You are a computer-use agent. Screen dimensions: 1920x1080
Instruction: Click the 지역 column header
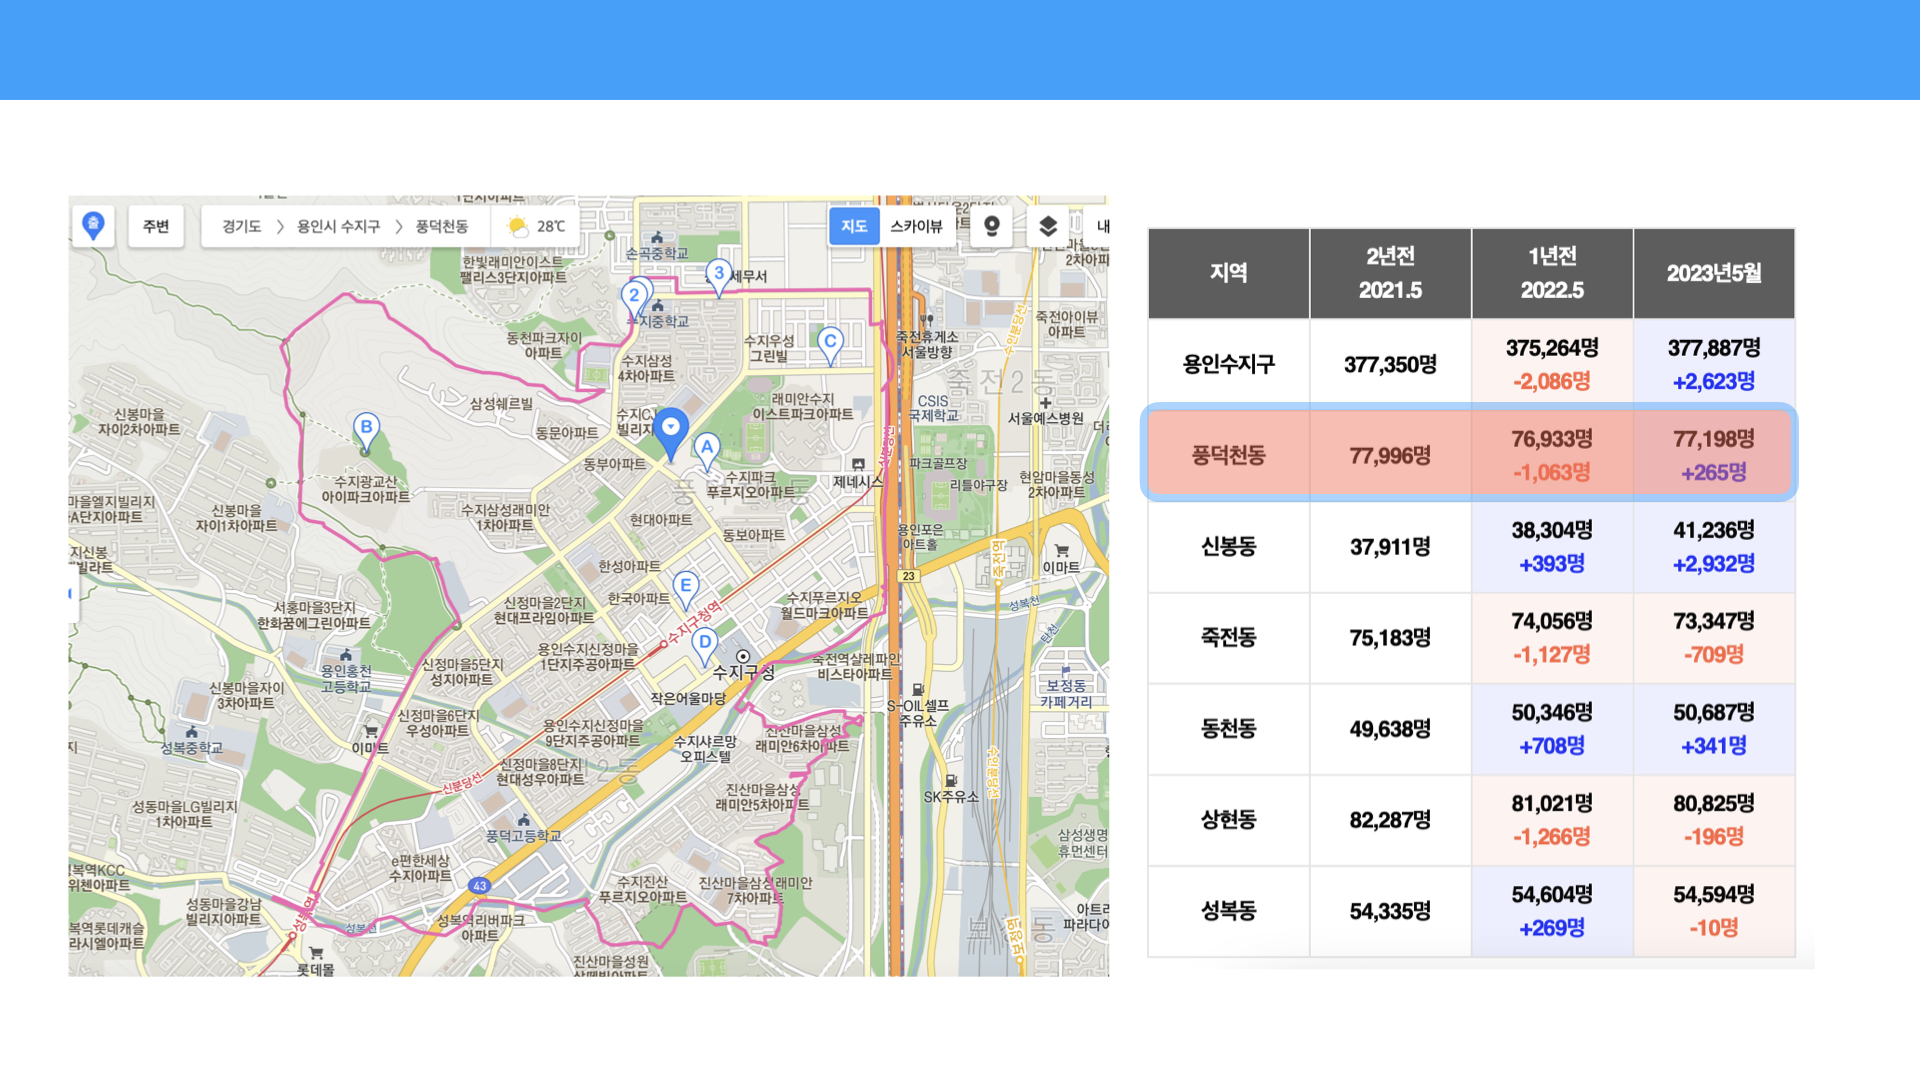(1228, 273)
